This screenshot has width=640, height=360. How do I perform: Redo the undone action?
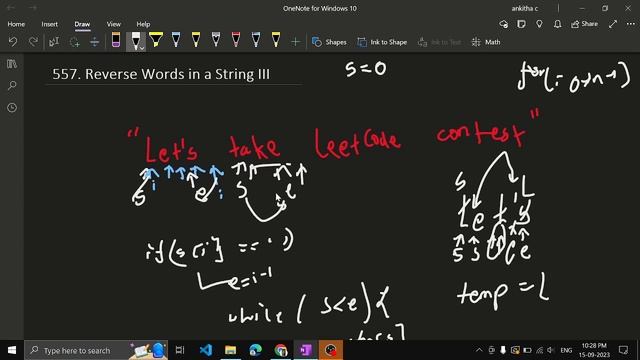[33, 42]
